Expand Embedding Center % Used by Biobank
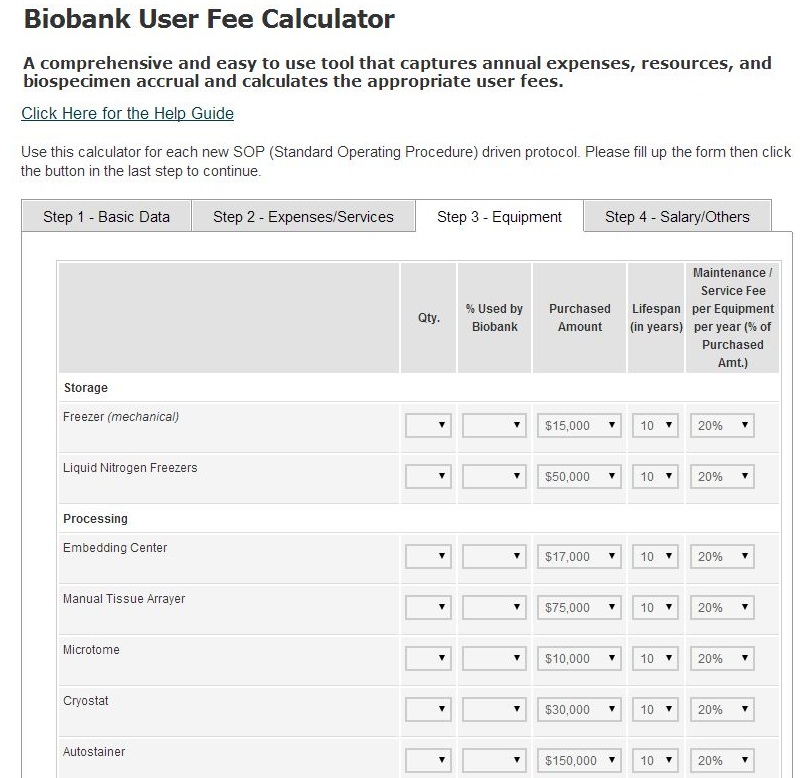The image size is (812, 778). 494,557
